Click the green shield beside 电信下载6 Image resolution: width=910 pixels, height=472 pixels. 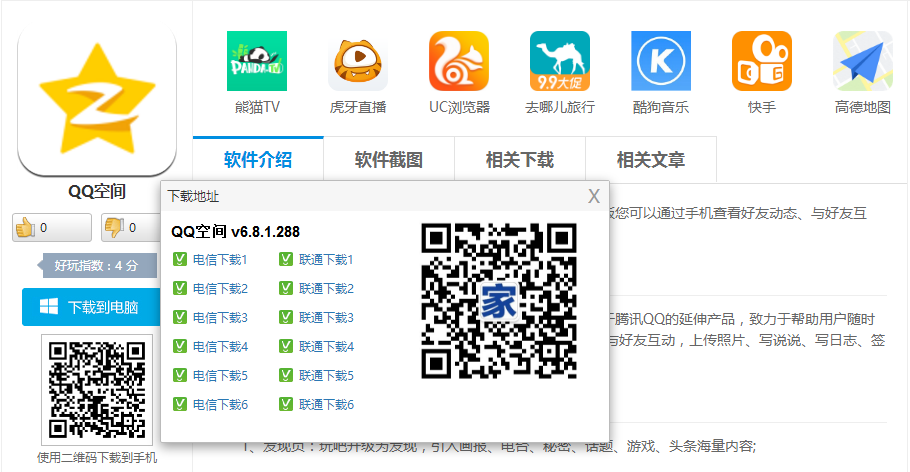(179, 404)
